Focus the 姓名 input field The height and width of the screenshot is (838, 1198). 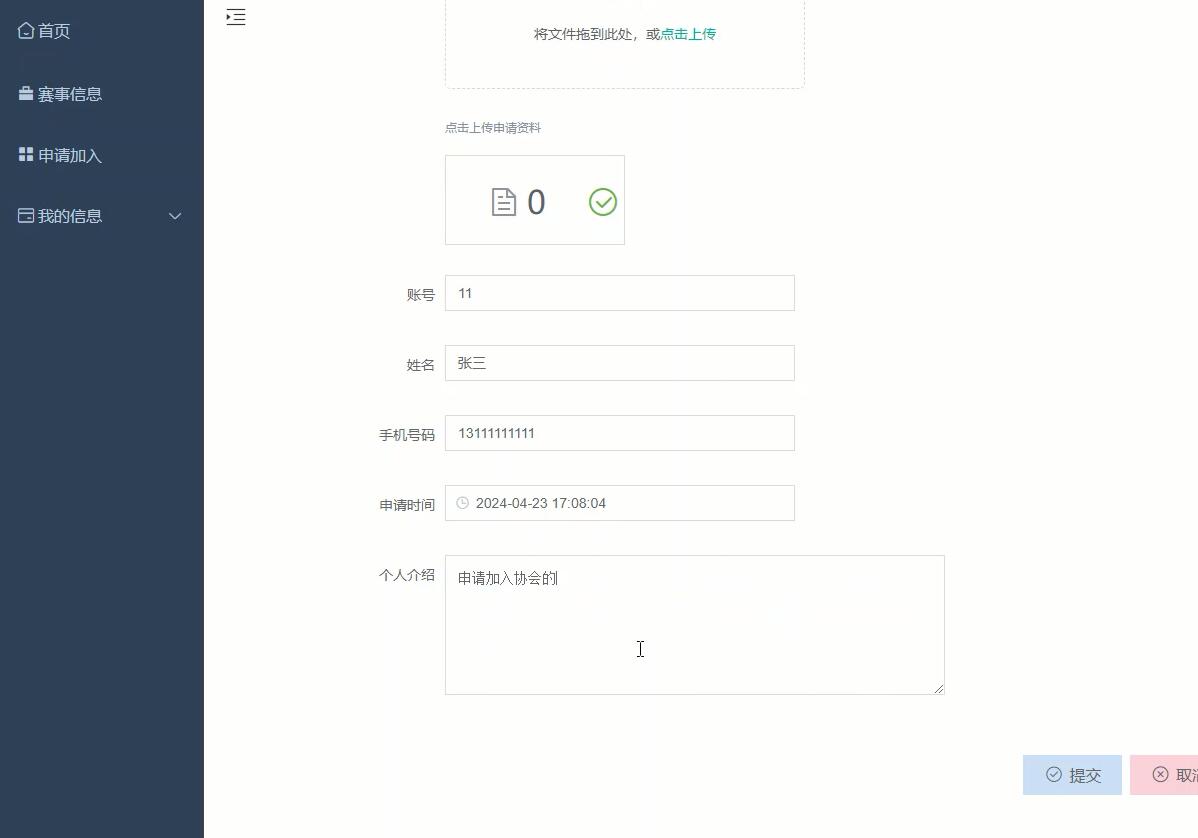620,363
